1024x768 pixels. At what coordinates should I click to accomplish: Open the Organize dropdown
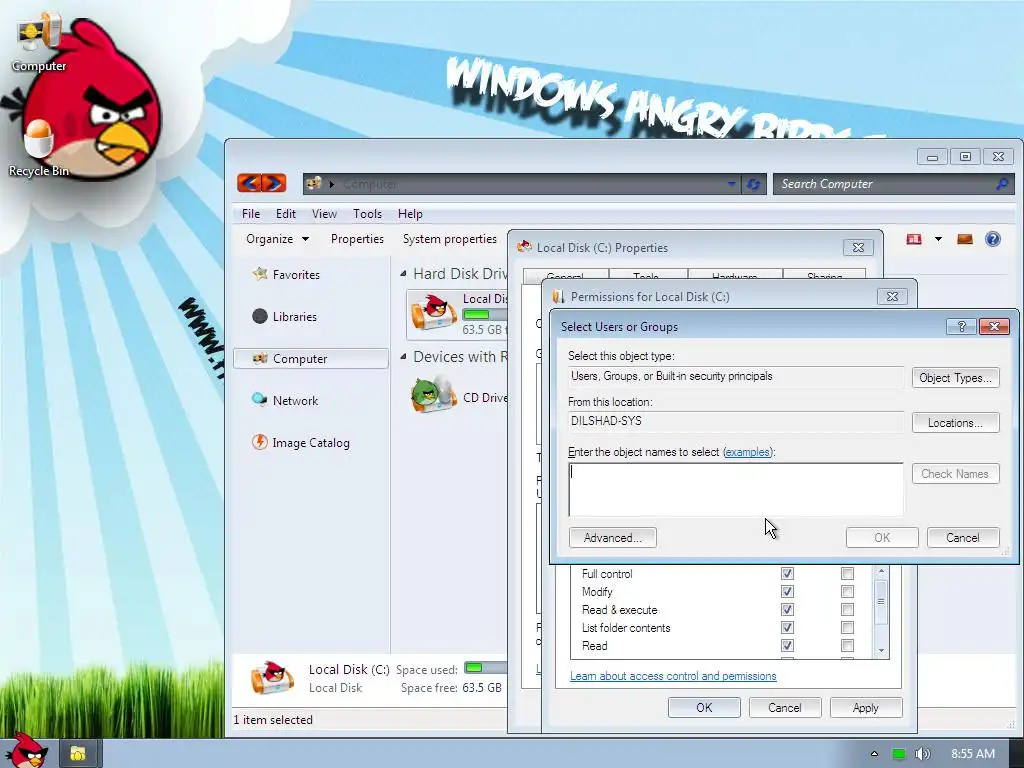[x=277, y=239]
